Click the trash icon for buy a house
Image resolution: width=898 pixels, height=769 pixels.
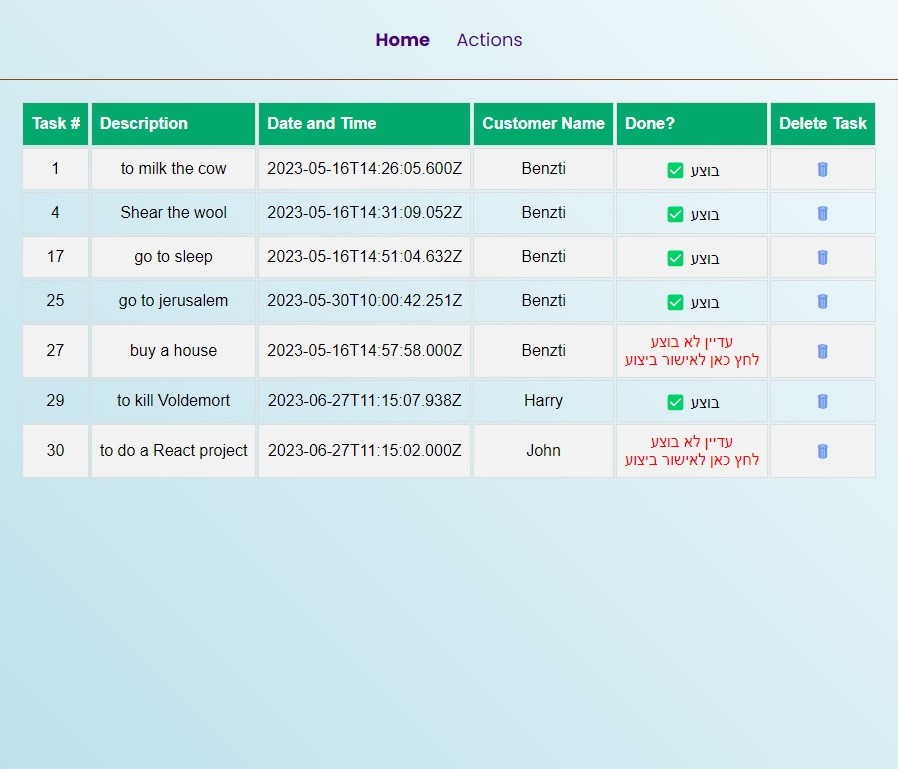[x=822, y=351]
